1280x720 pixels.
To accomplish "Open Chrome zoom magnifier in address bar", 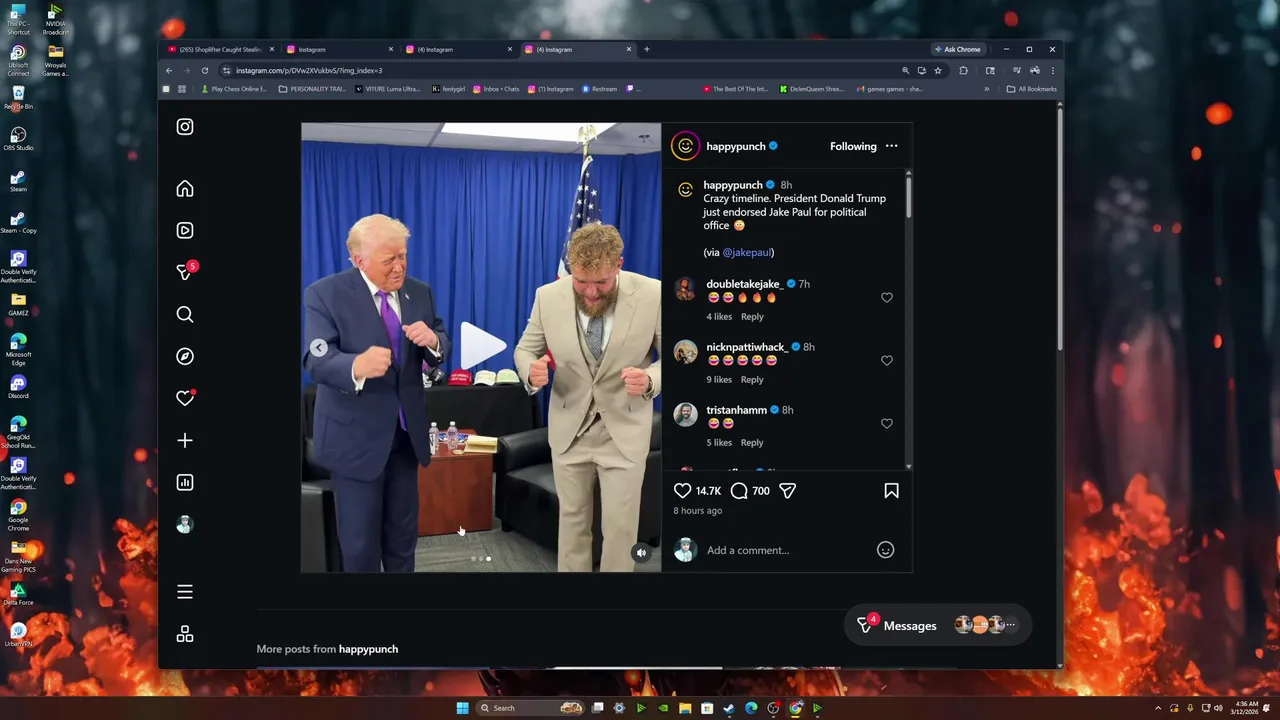I will click(x=906, y=71).
